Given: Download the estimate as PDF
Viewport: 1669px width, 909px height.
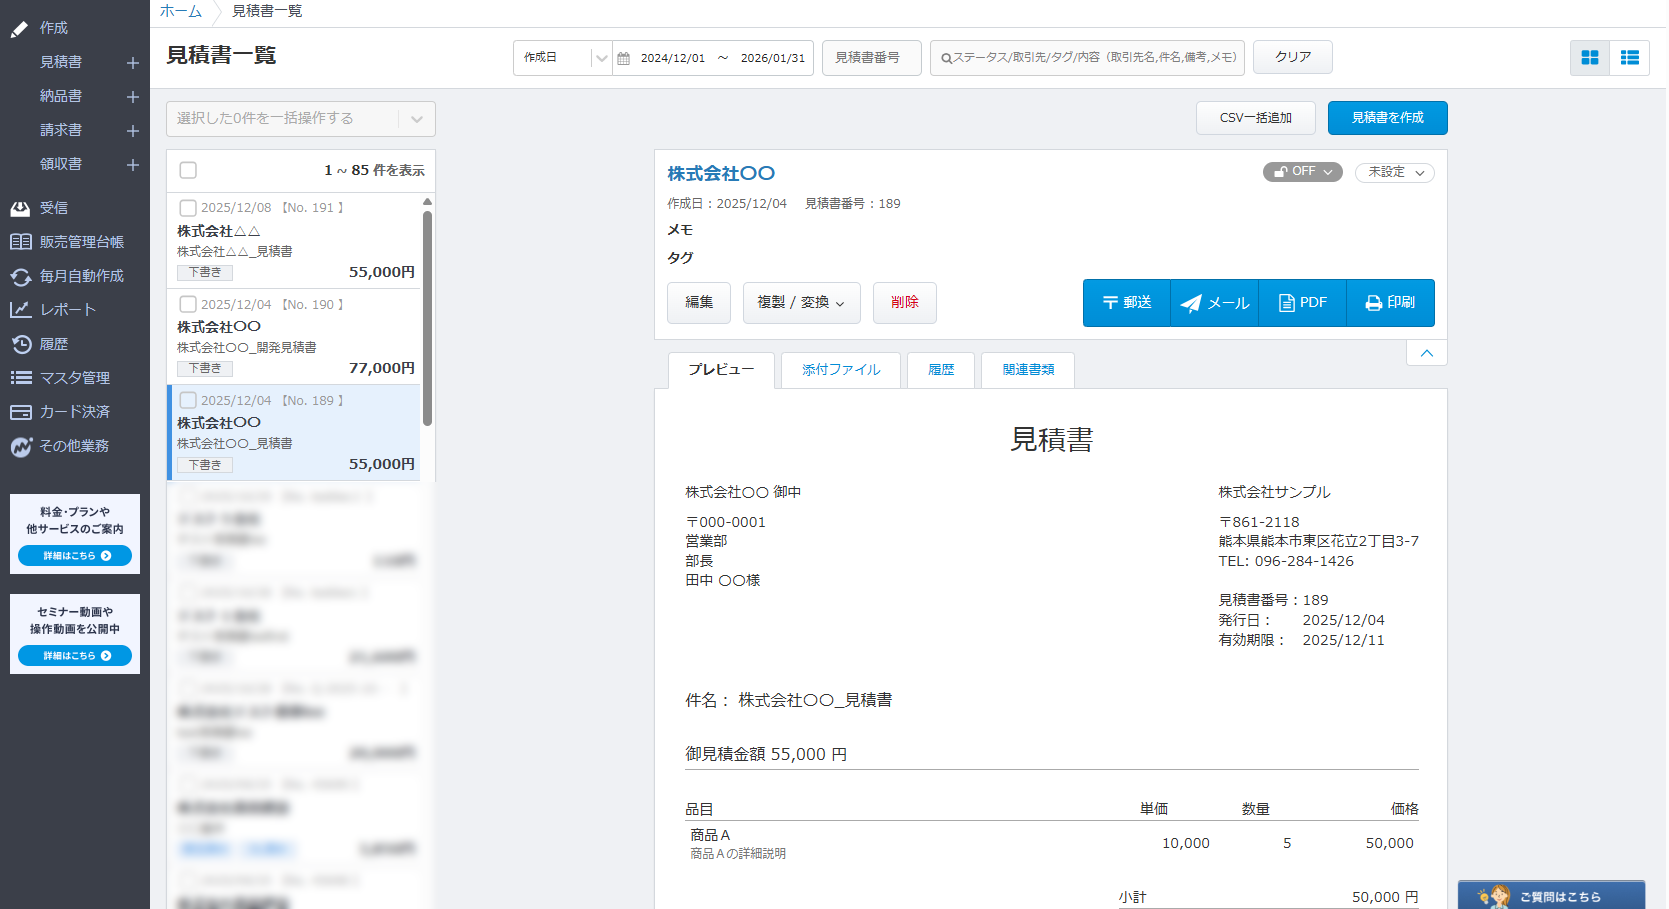Looking at the screenshot, I should coord(1302,303).
